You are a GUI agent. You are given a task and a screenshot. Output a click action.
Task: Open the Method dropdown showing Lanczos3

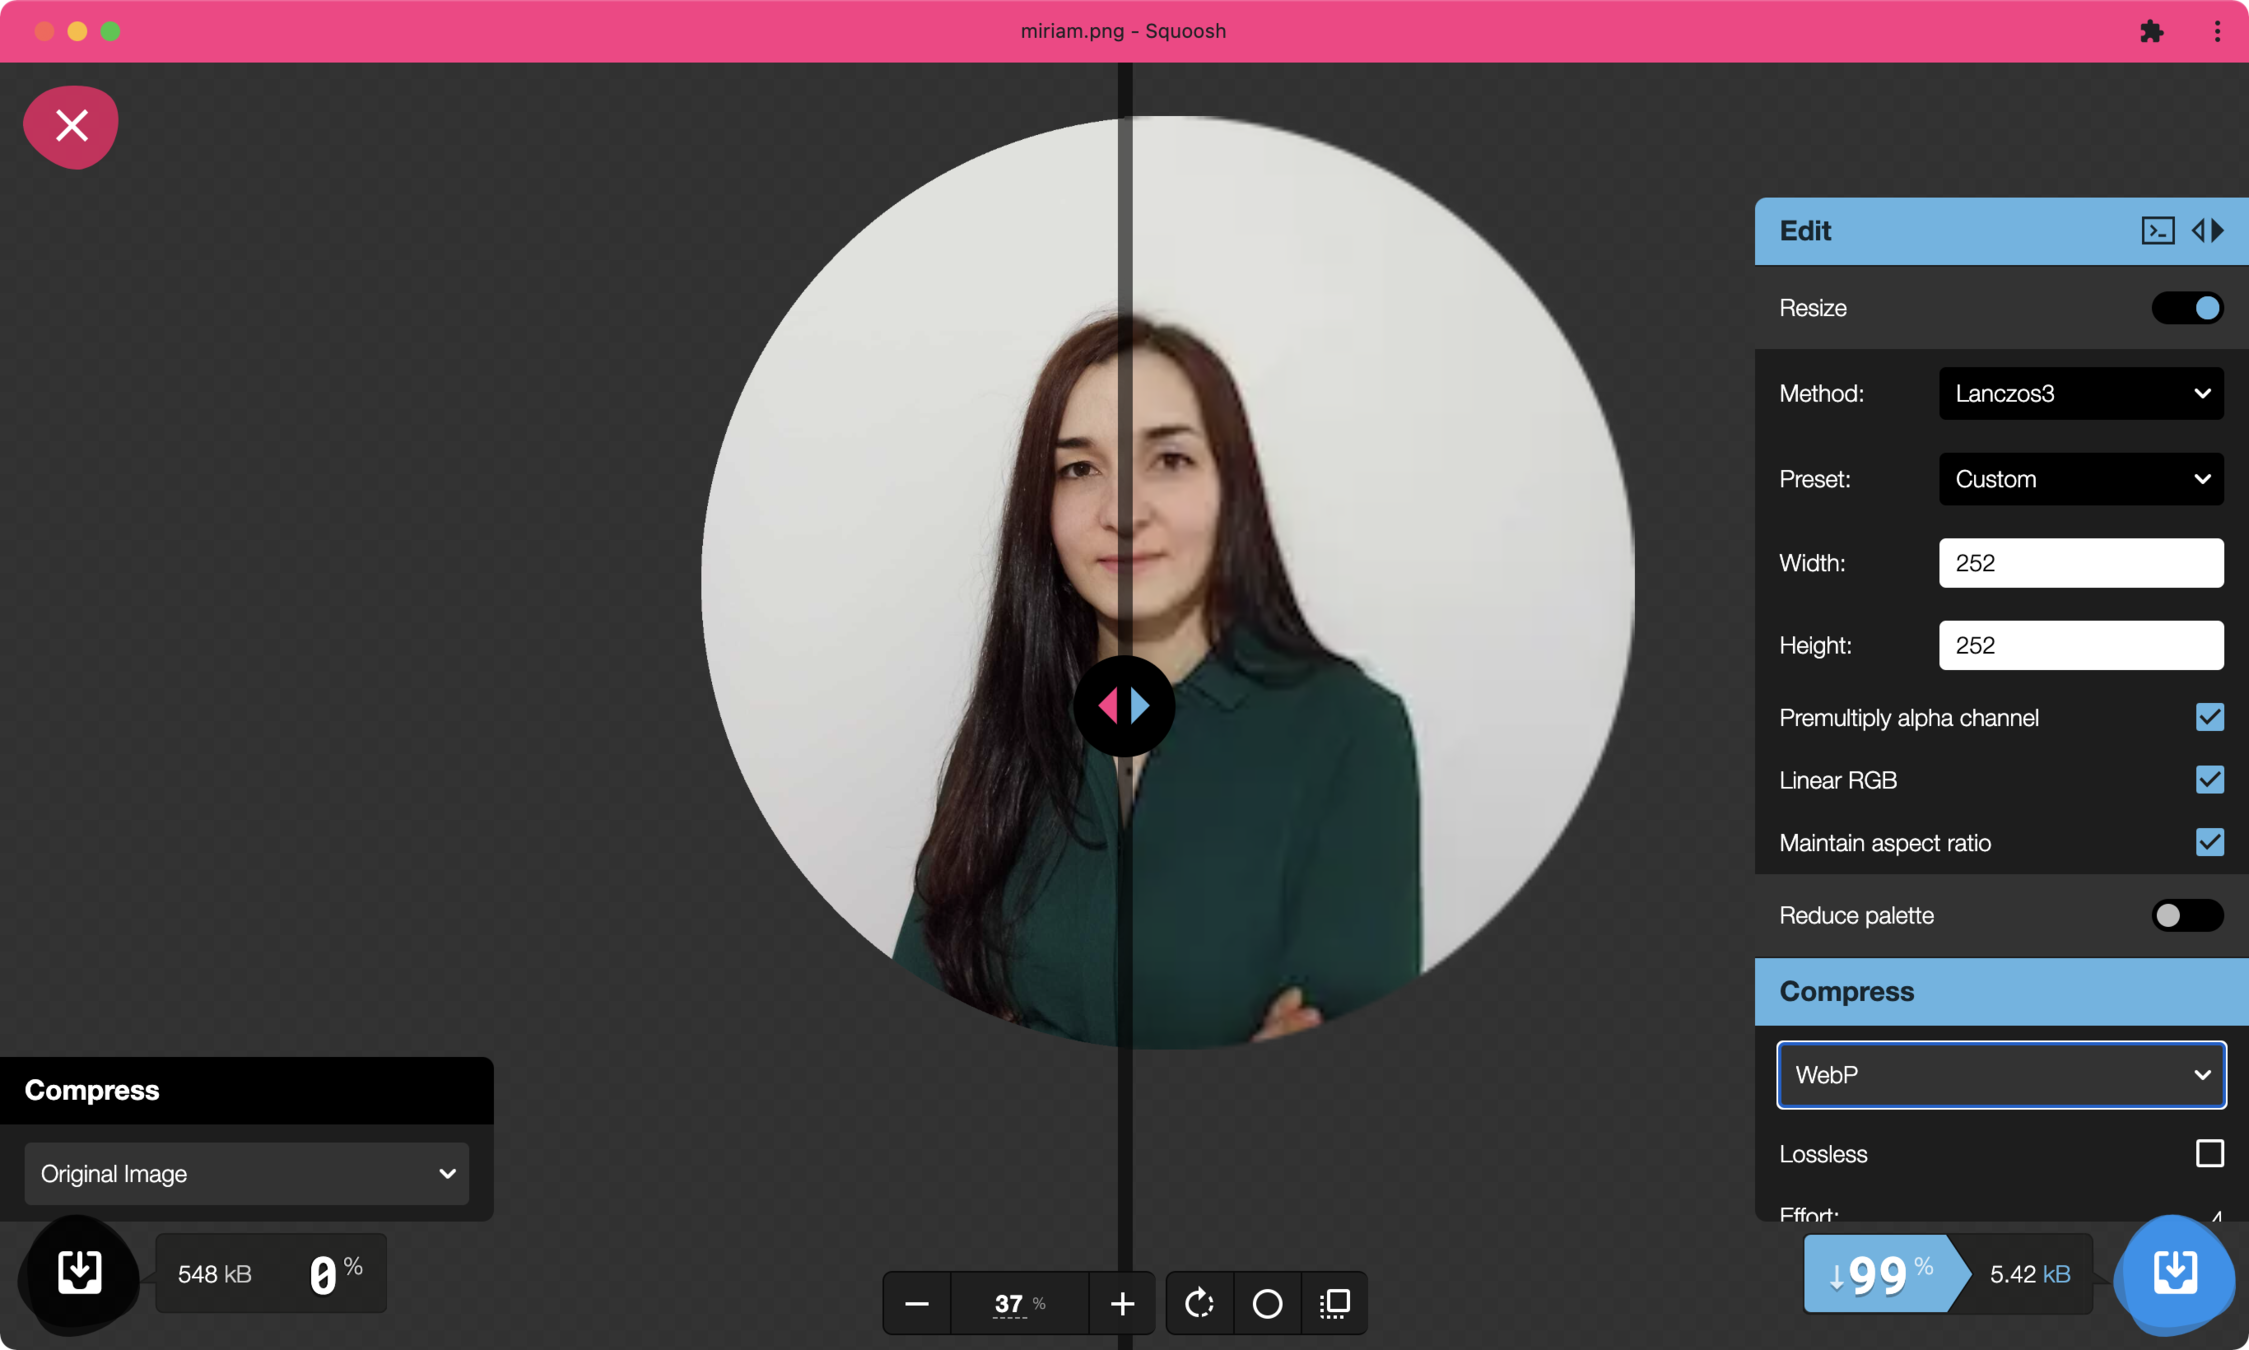pos(2080,393)
